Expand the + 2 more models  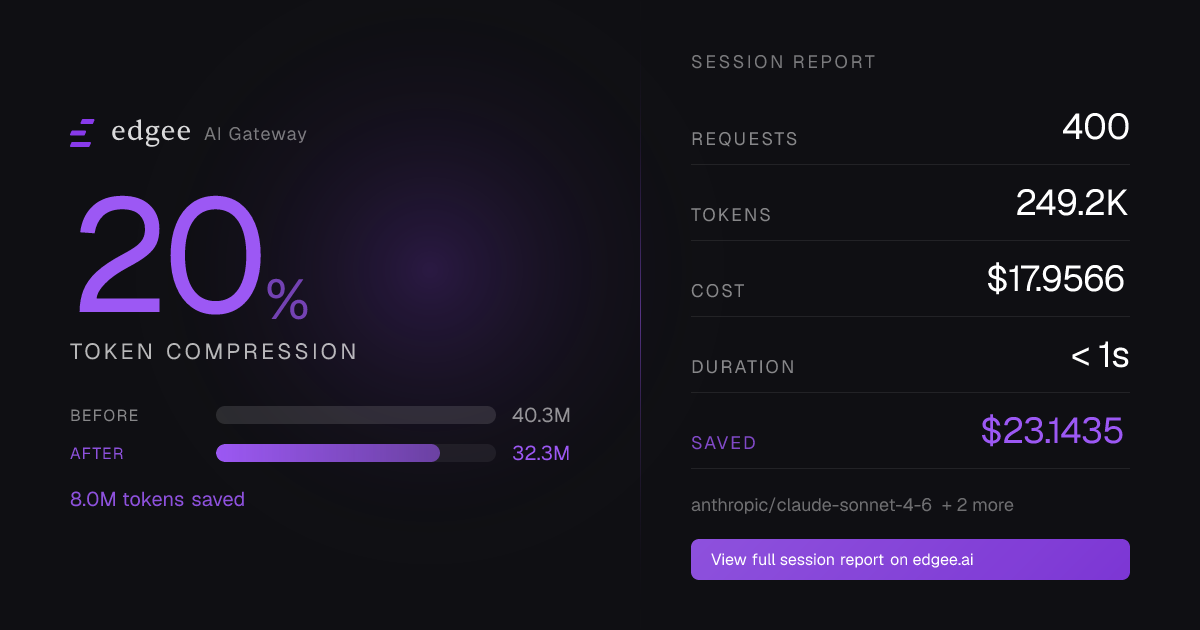[x=977, y=505]
